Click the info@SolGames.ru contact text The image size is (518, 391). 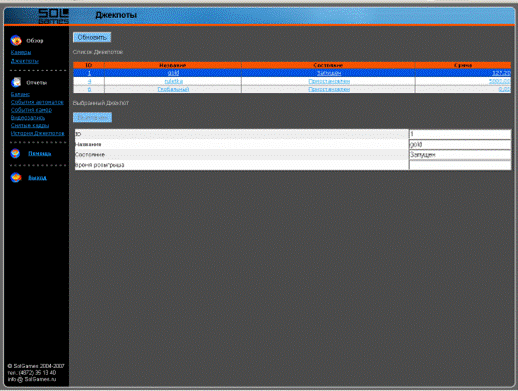32,379
